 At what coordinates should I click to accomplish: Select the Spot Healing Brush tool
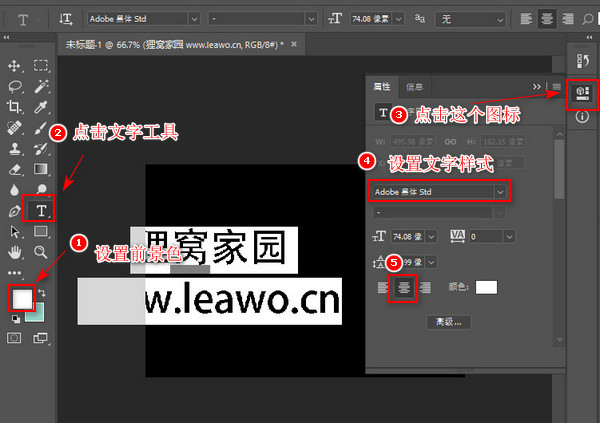pyautogui.click(x=14, y=127)
